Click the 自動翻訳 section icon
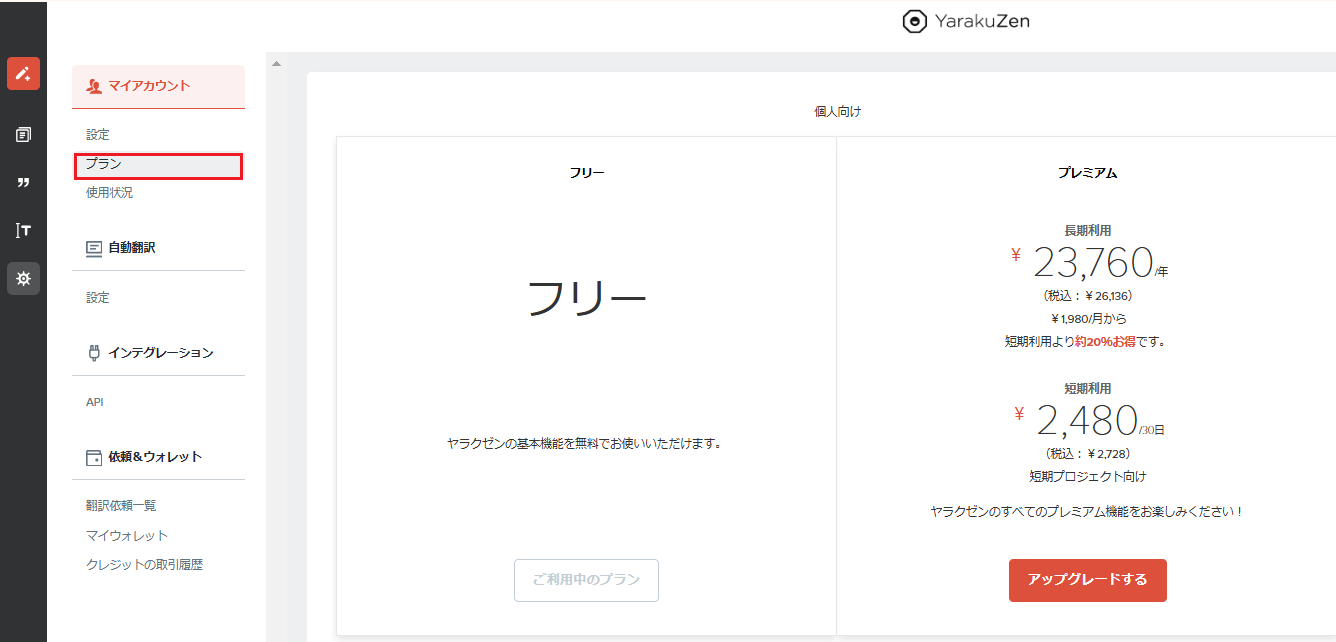Viewport: 1336px width, 642px height. 94,247
